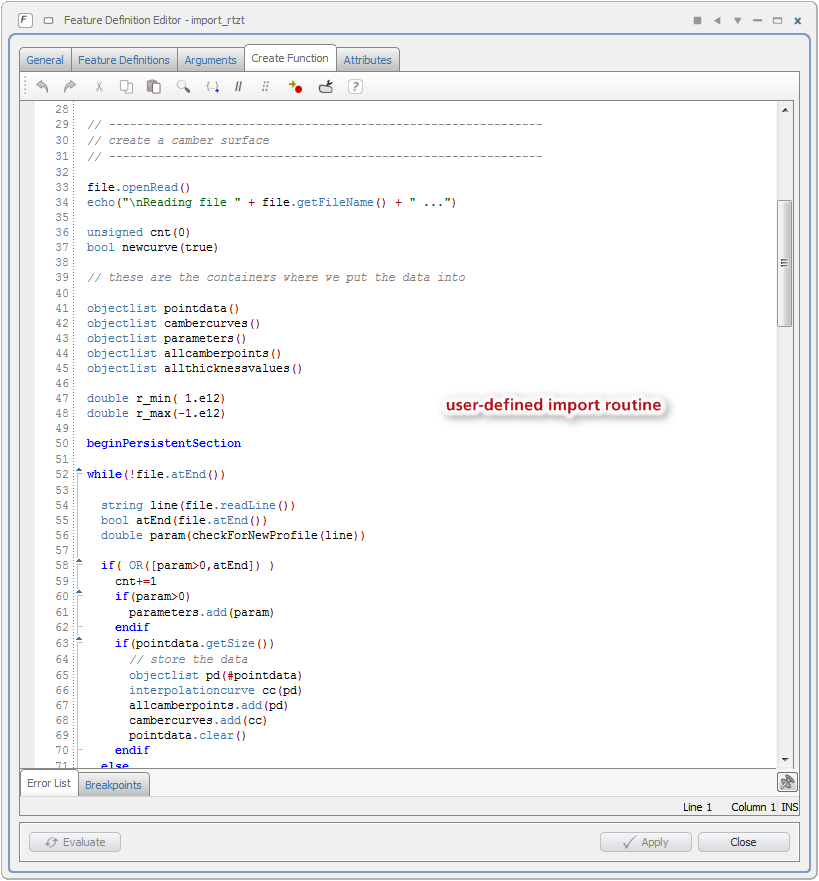Click the pin icon beside the Breakpoints tab
The height and width of the screenshot is (881, 819).
[x=787, y=782]
